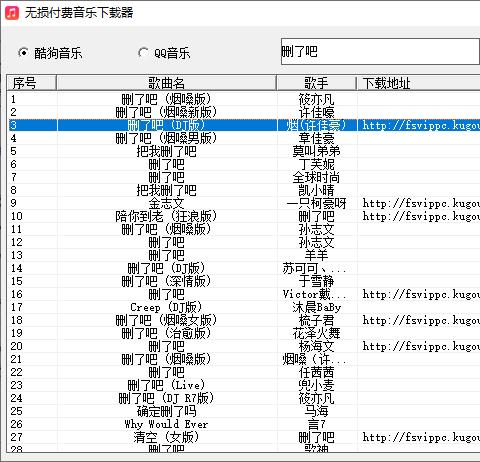The width and height of the screenshot is (480, 462).
Task: Select singer 苏可可 in row 14
Action: 314,268
